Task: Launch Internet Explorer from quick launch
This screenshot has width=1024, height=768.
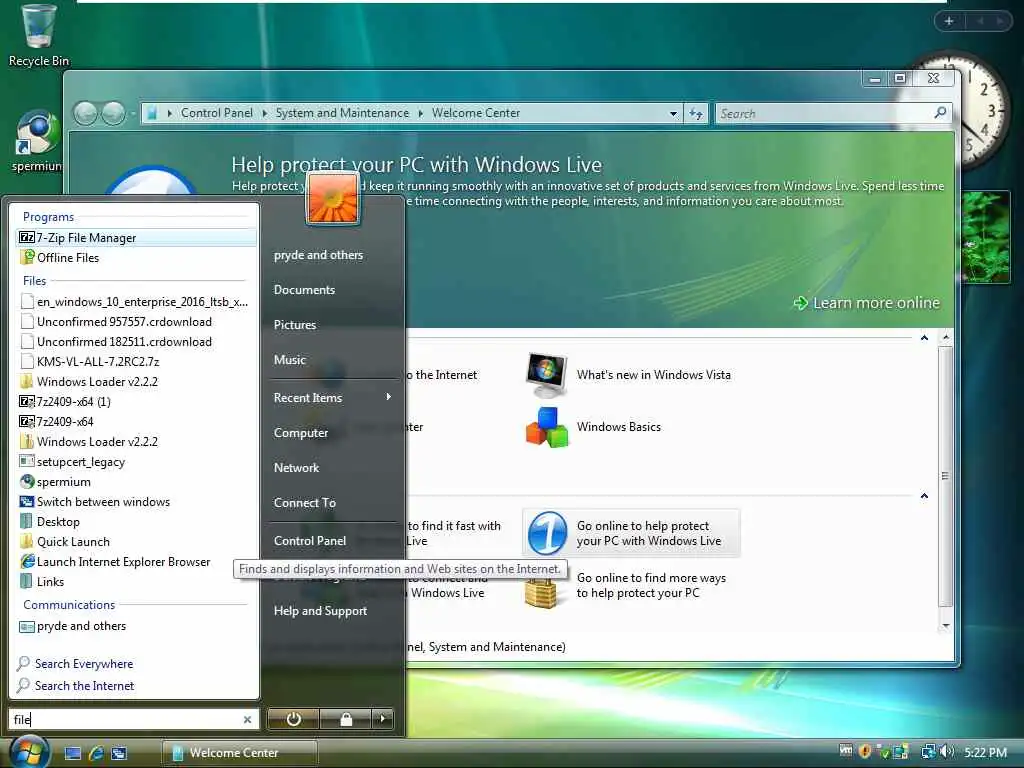Action: click(96, 754)
